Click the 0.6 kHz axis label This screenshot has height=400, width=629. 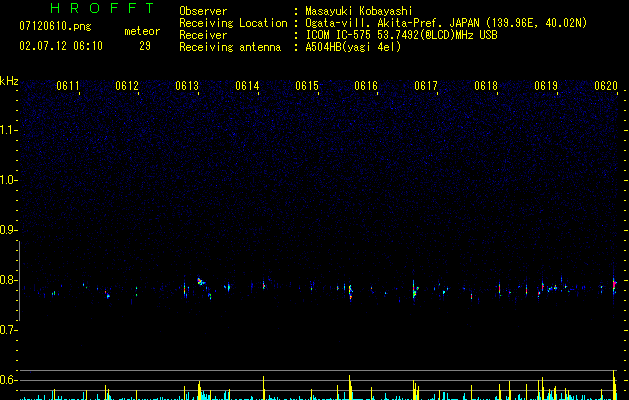(7, 380)
